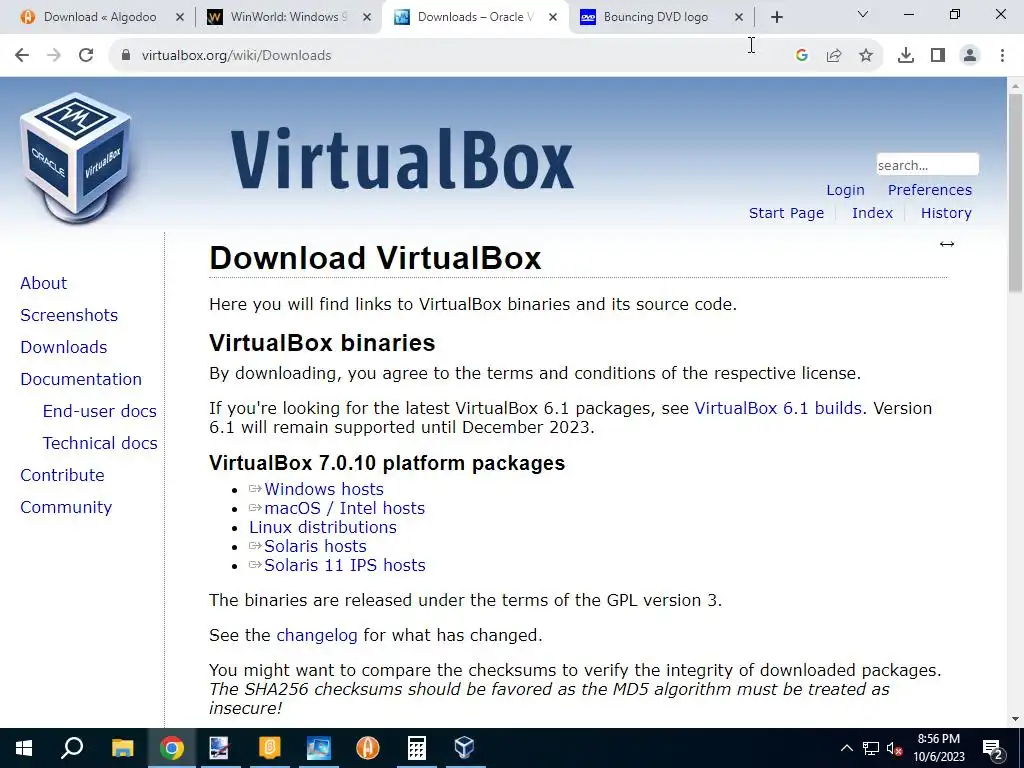This screenshot has width=1024, height=768.
Task: Open Documentation in the sidebar
Action: click(x=81, y=379)
